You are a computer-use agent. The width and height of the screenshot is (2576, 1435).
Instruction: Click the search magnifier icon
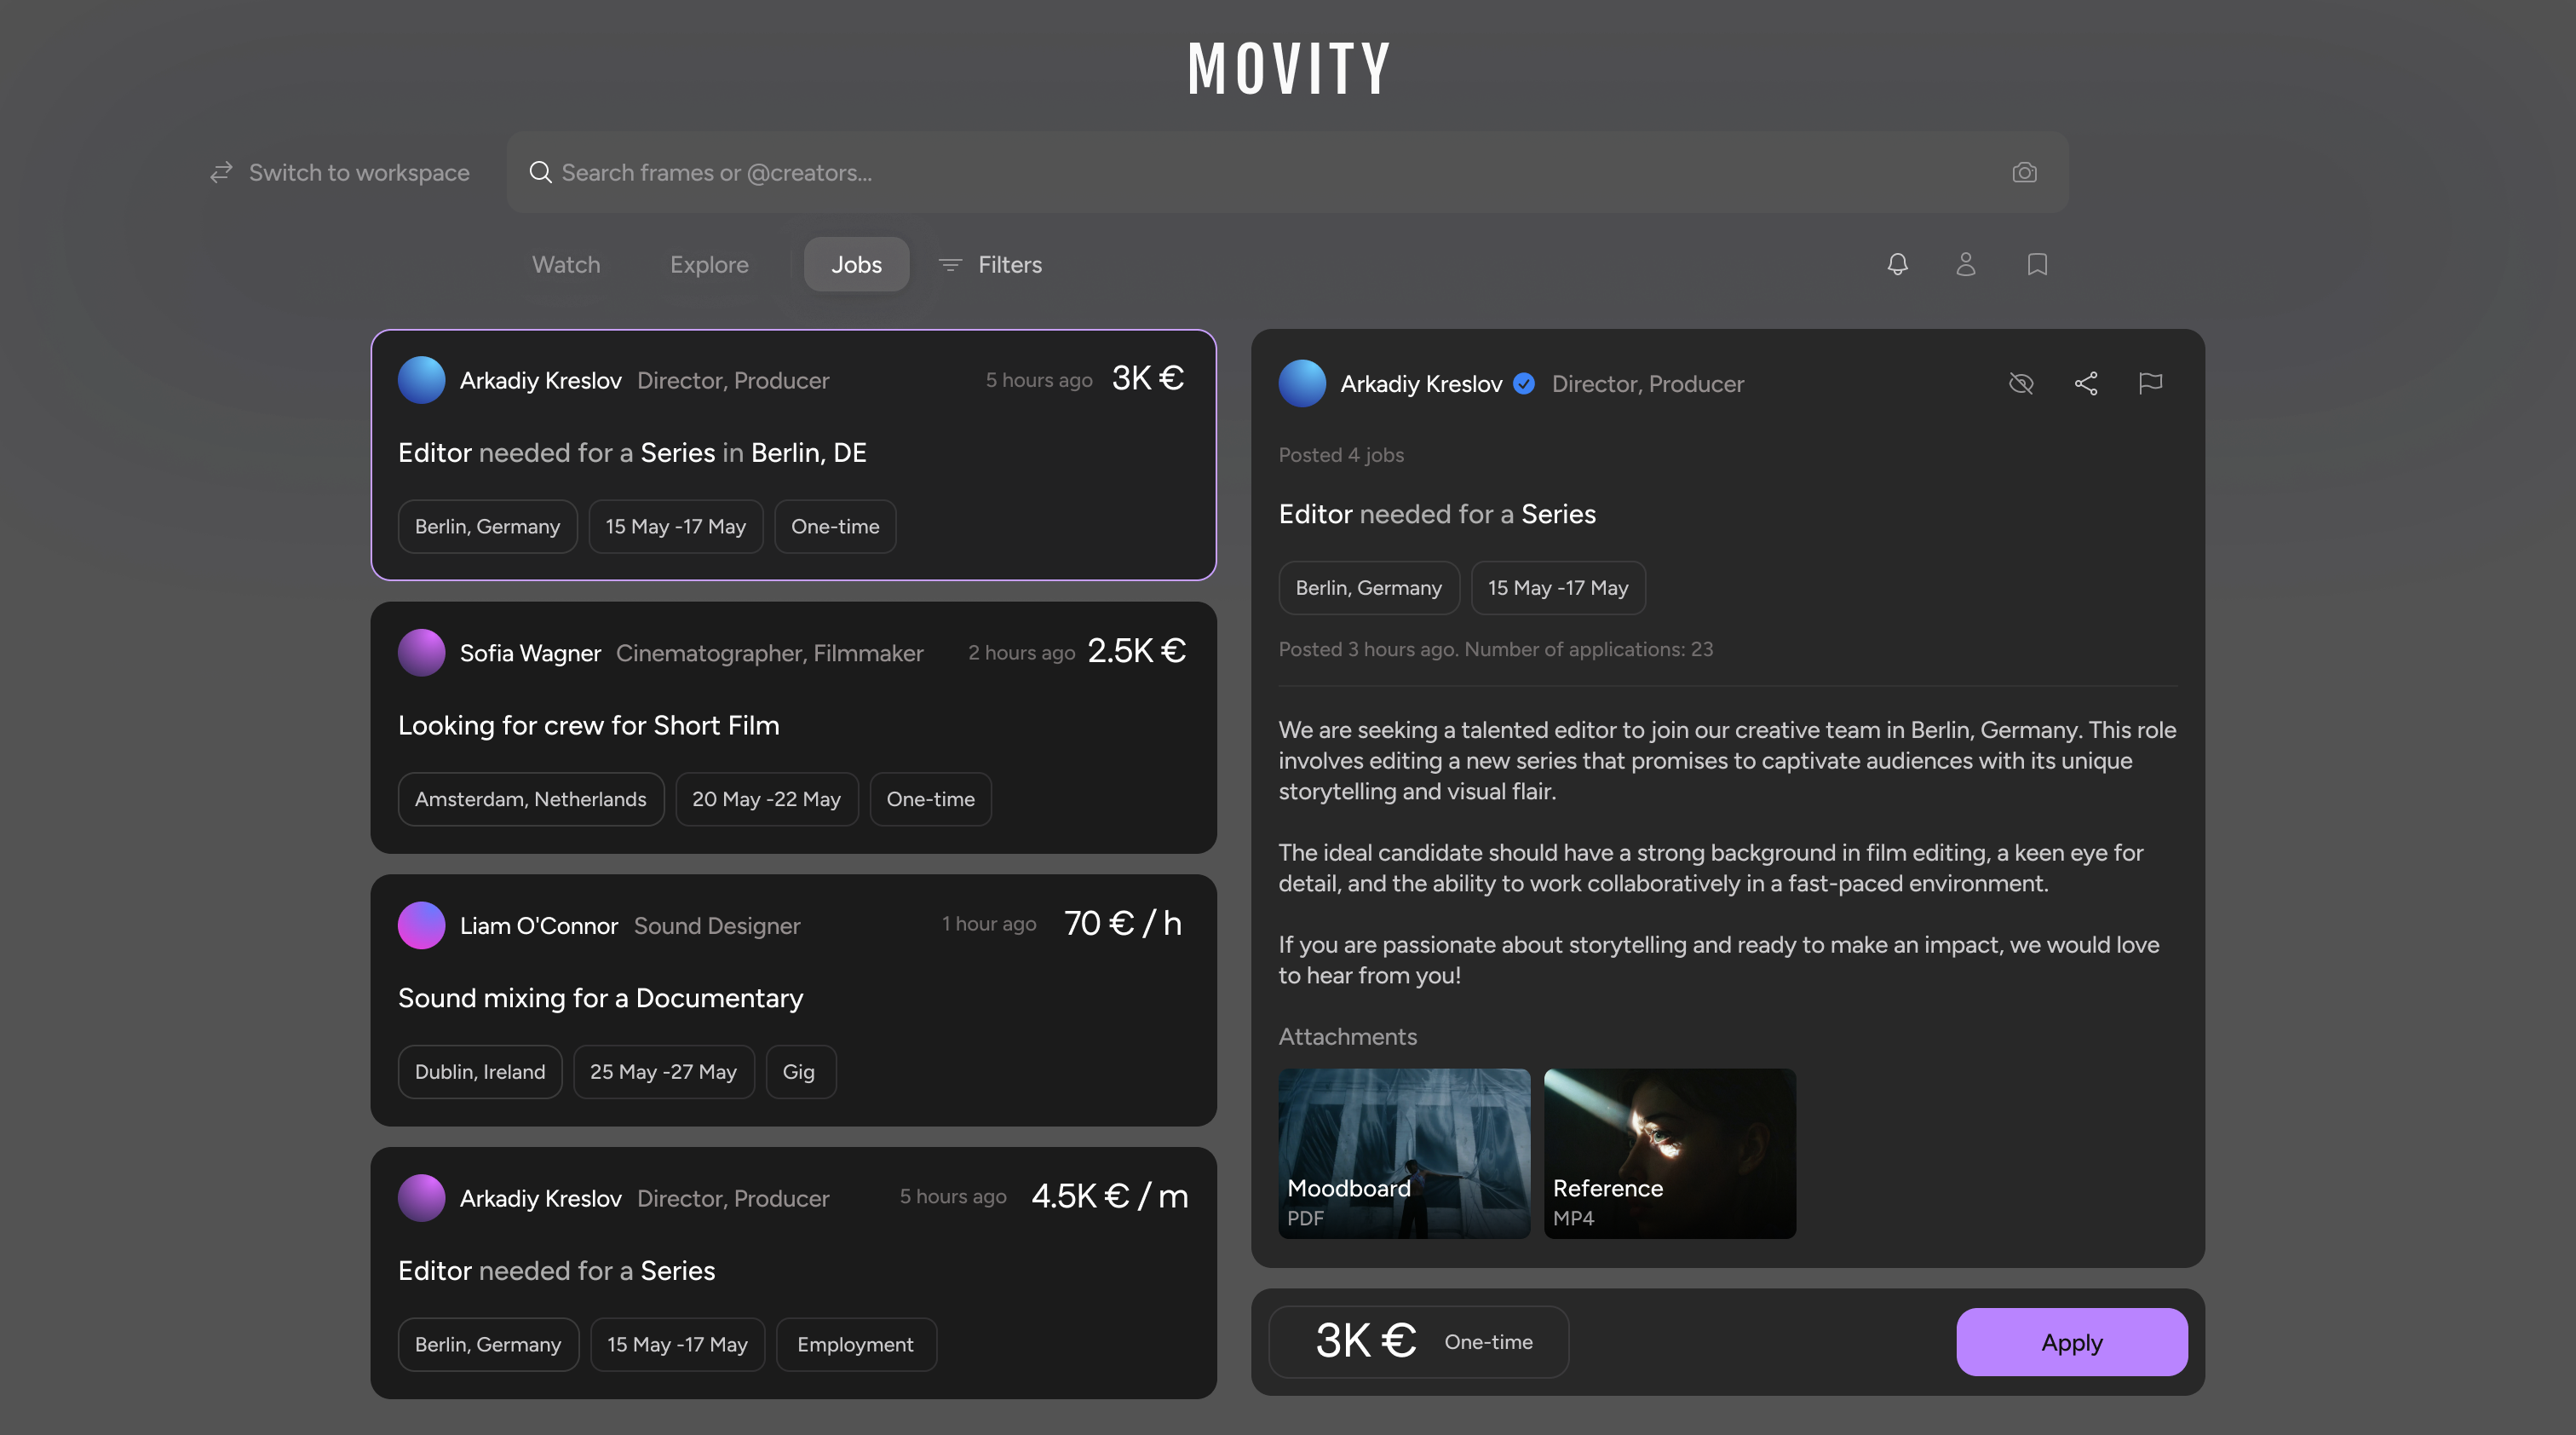540,172
